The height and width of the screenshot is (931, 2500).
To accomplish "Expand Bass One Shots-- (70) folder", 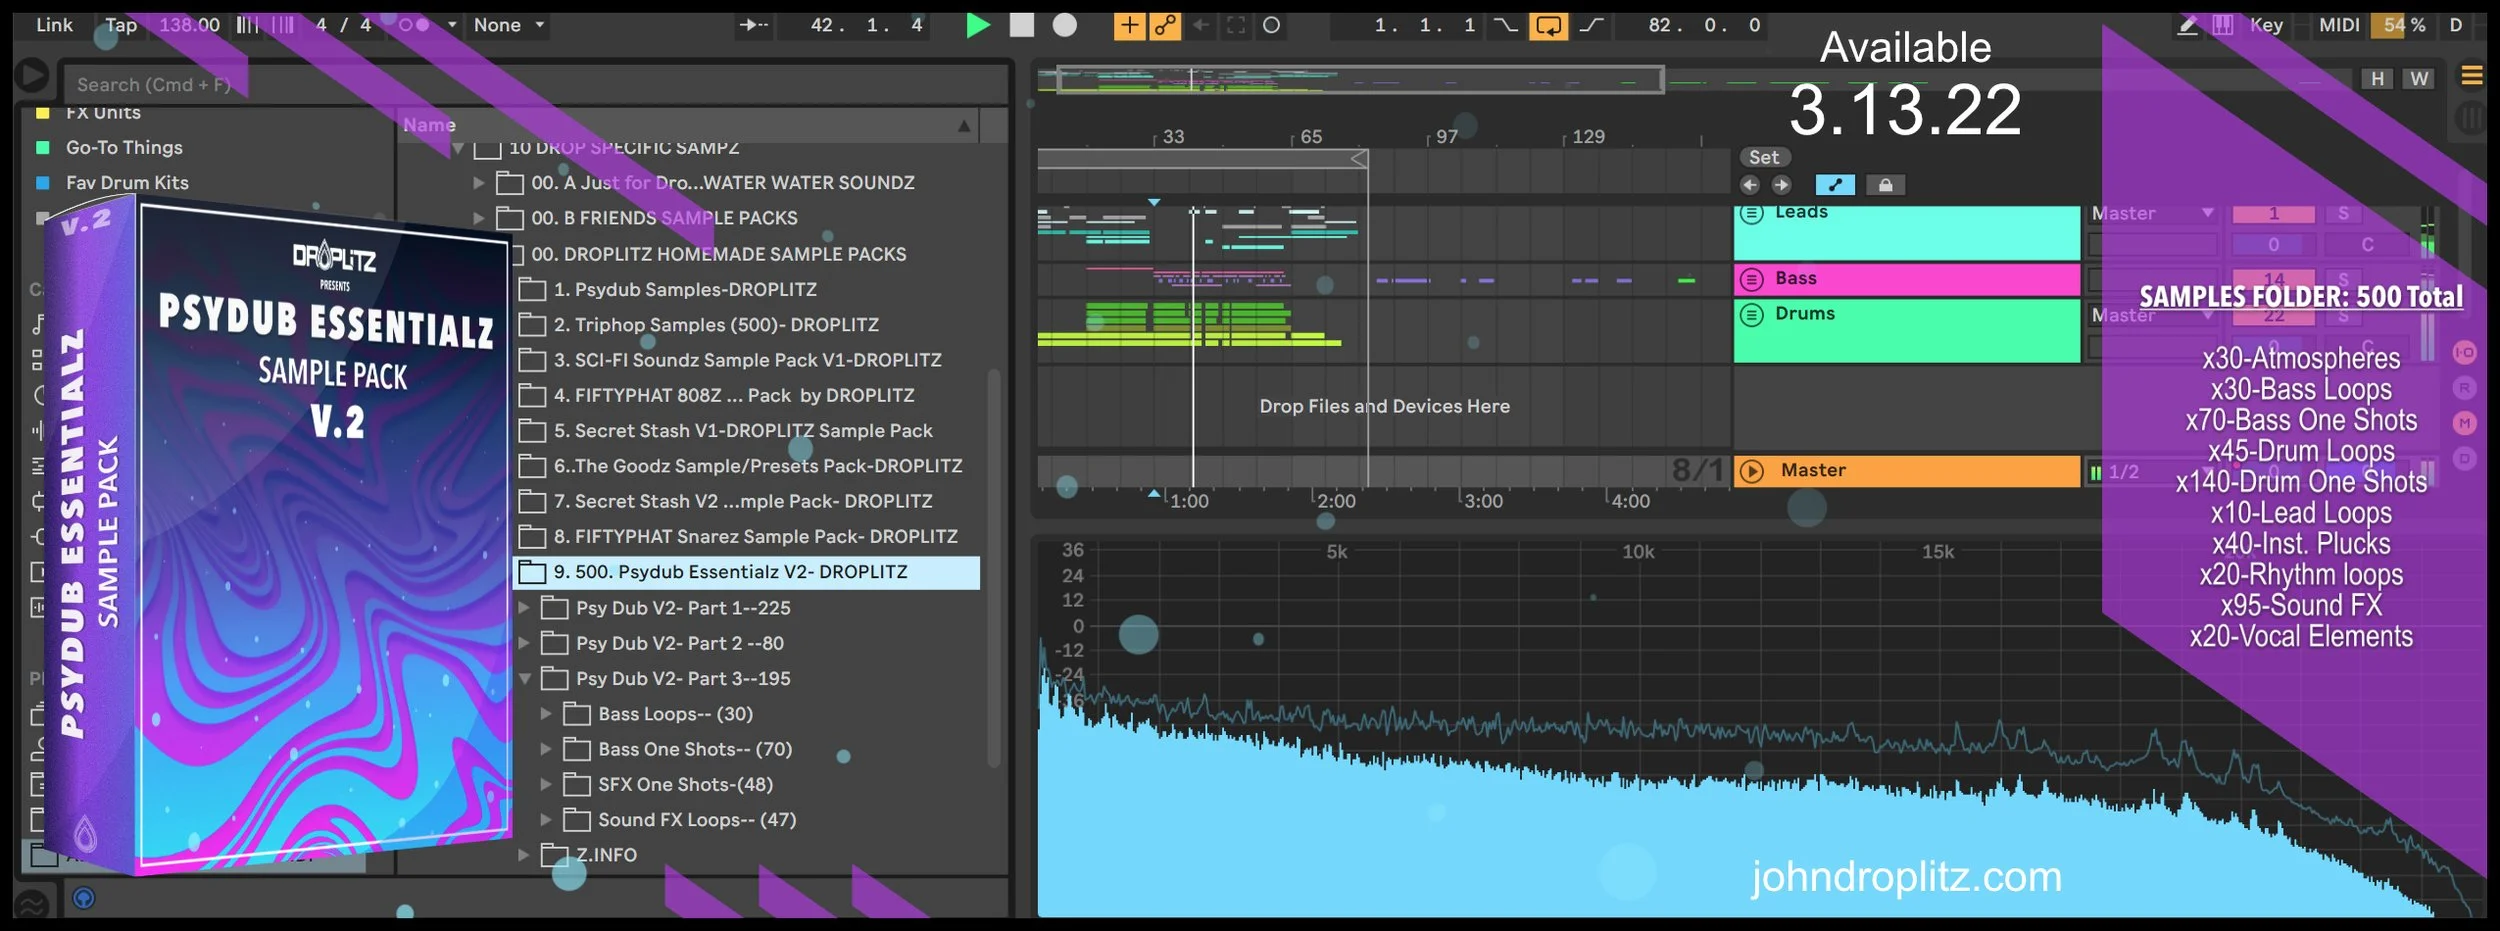I will (546, 749).
